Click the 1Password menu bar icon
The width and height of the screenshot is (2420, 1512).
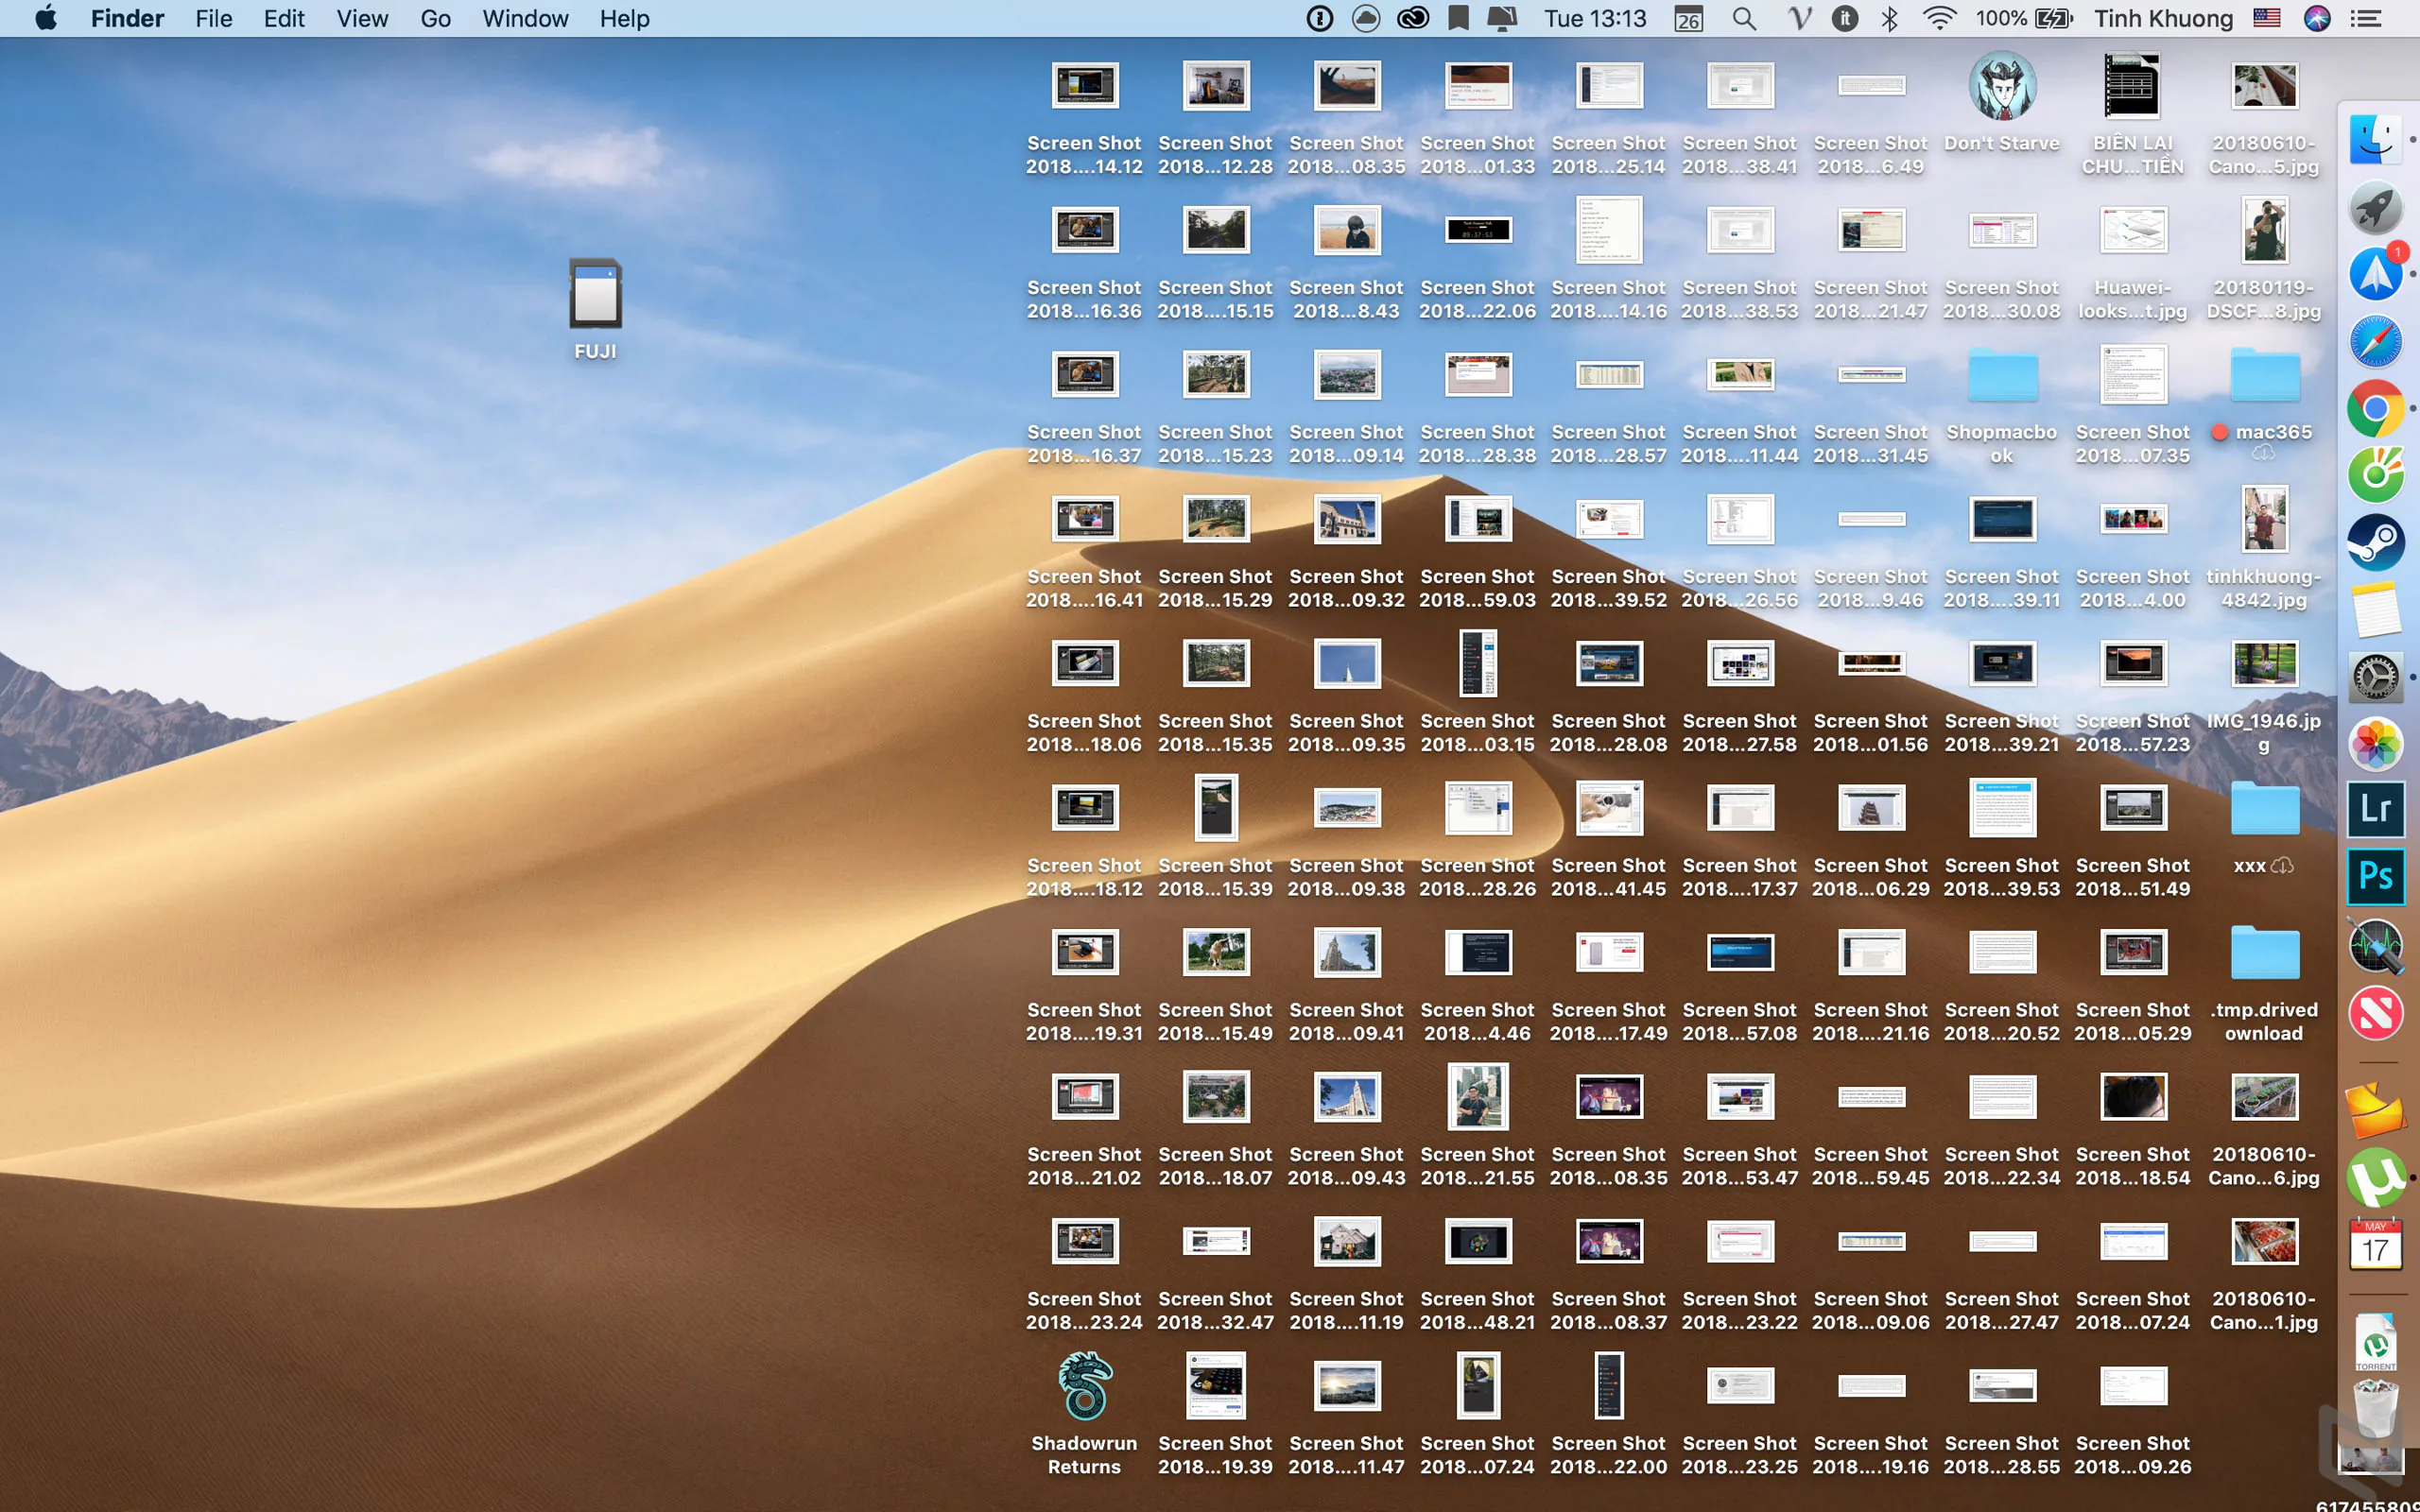pos(1320,18)
